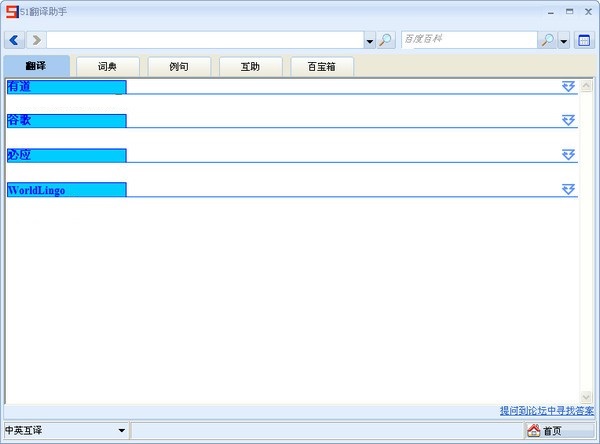This screenshot has width=600, height=444.
Task: Click the home icon beside 首页
Action: 534,431
